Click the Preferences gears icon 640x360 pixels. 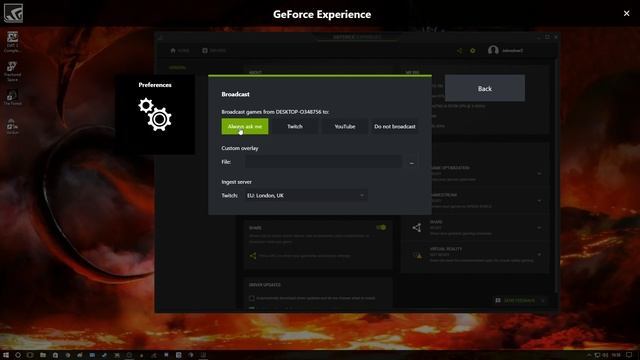click(x=155, y=114)
